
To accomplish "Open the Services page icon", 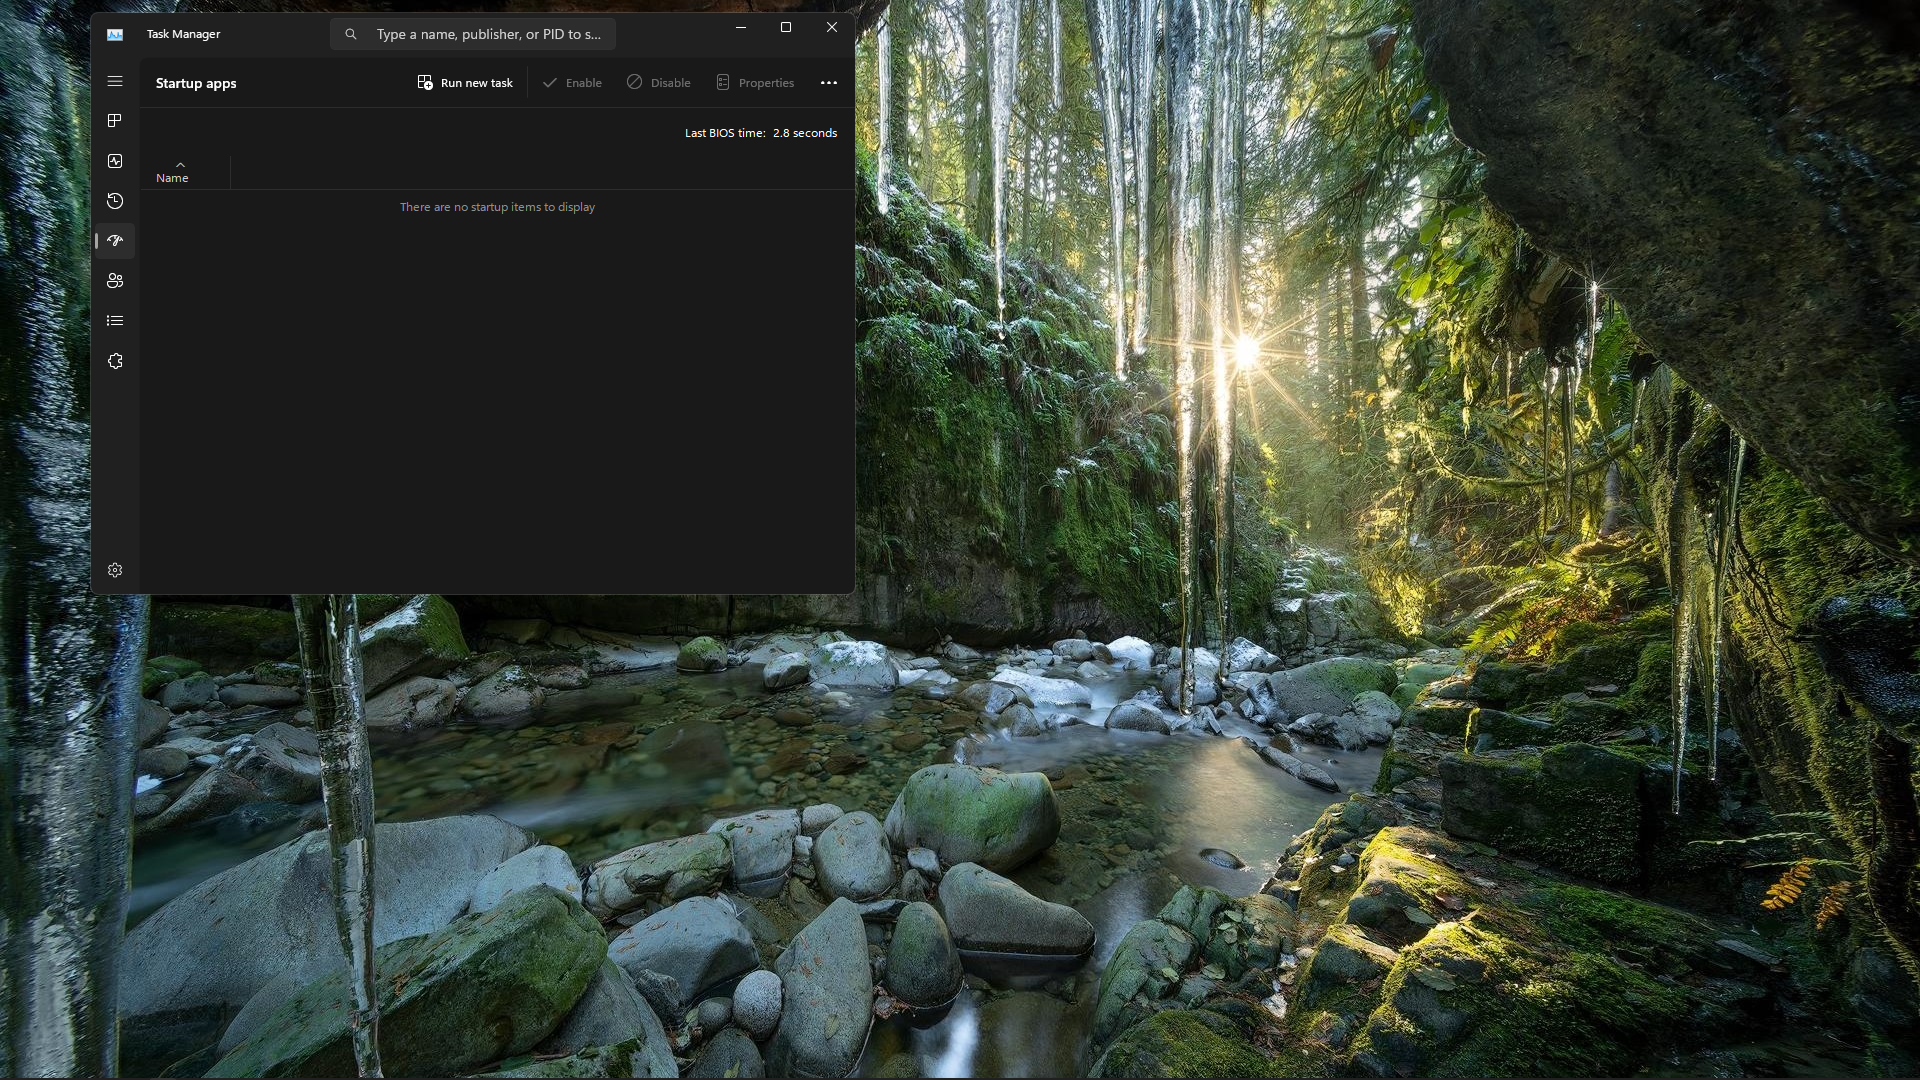I will click(x=115, y=361).
